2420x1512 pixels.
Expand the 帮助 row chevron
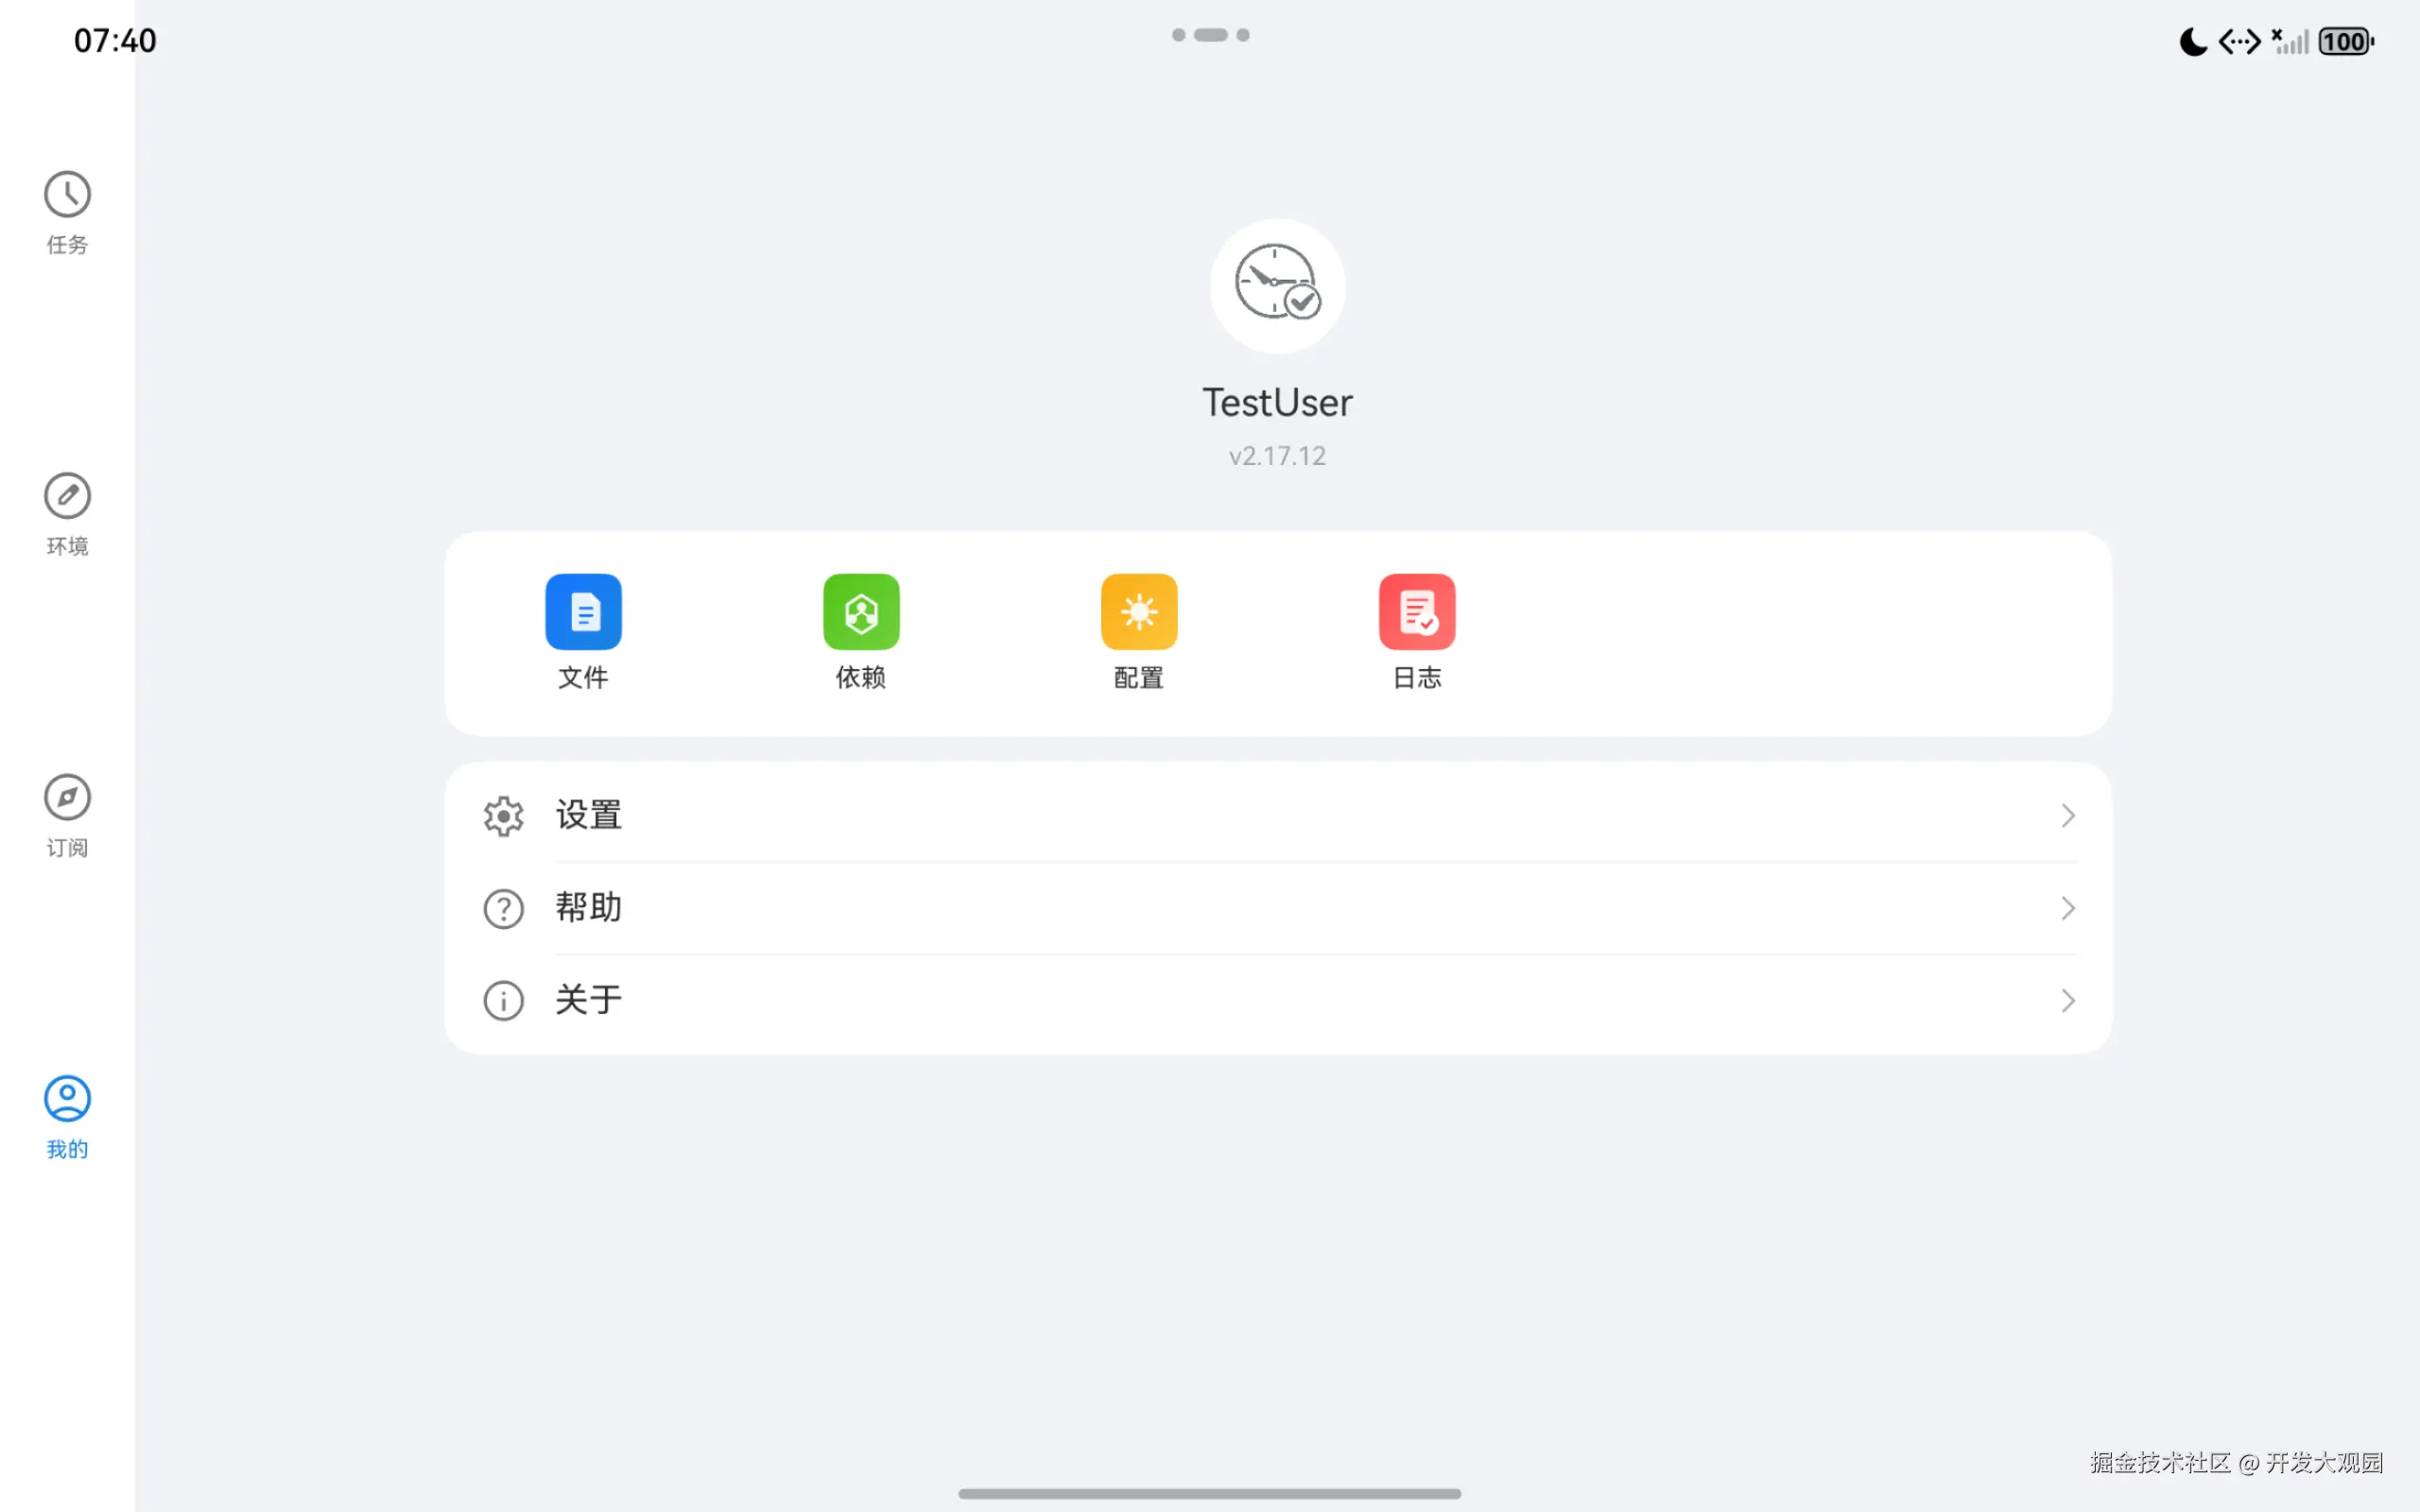[x=2068, y=908]
